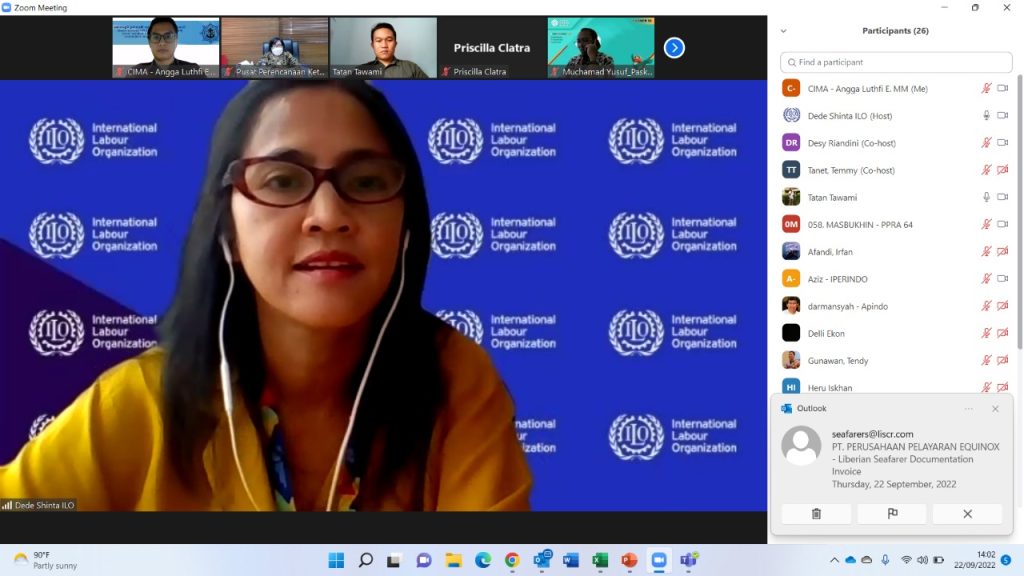Click camera icon for Dede Shinta ILO
This screenshot has width=1024, height=576.
[1002, 116]
